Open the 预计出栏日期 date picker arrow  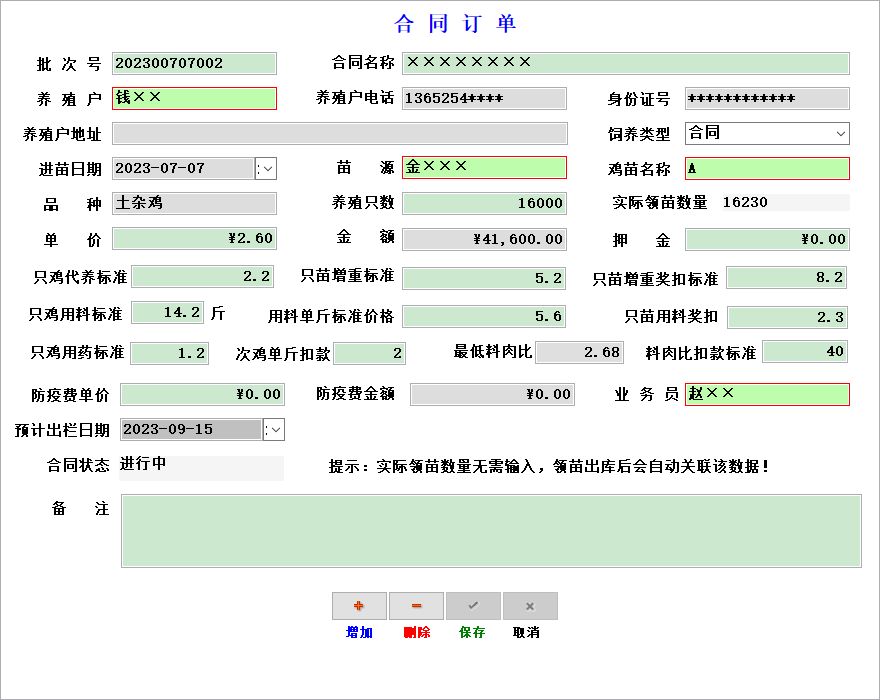point(274,430)
